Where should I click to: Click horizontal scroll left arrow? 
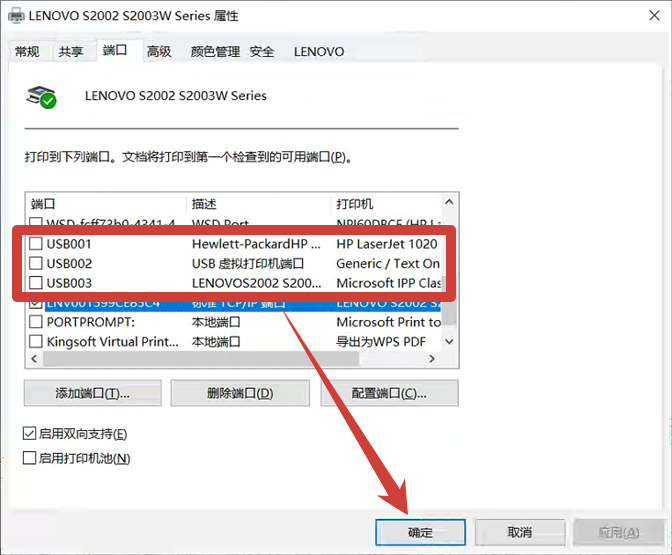(x=34, y=359)
